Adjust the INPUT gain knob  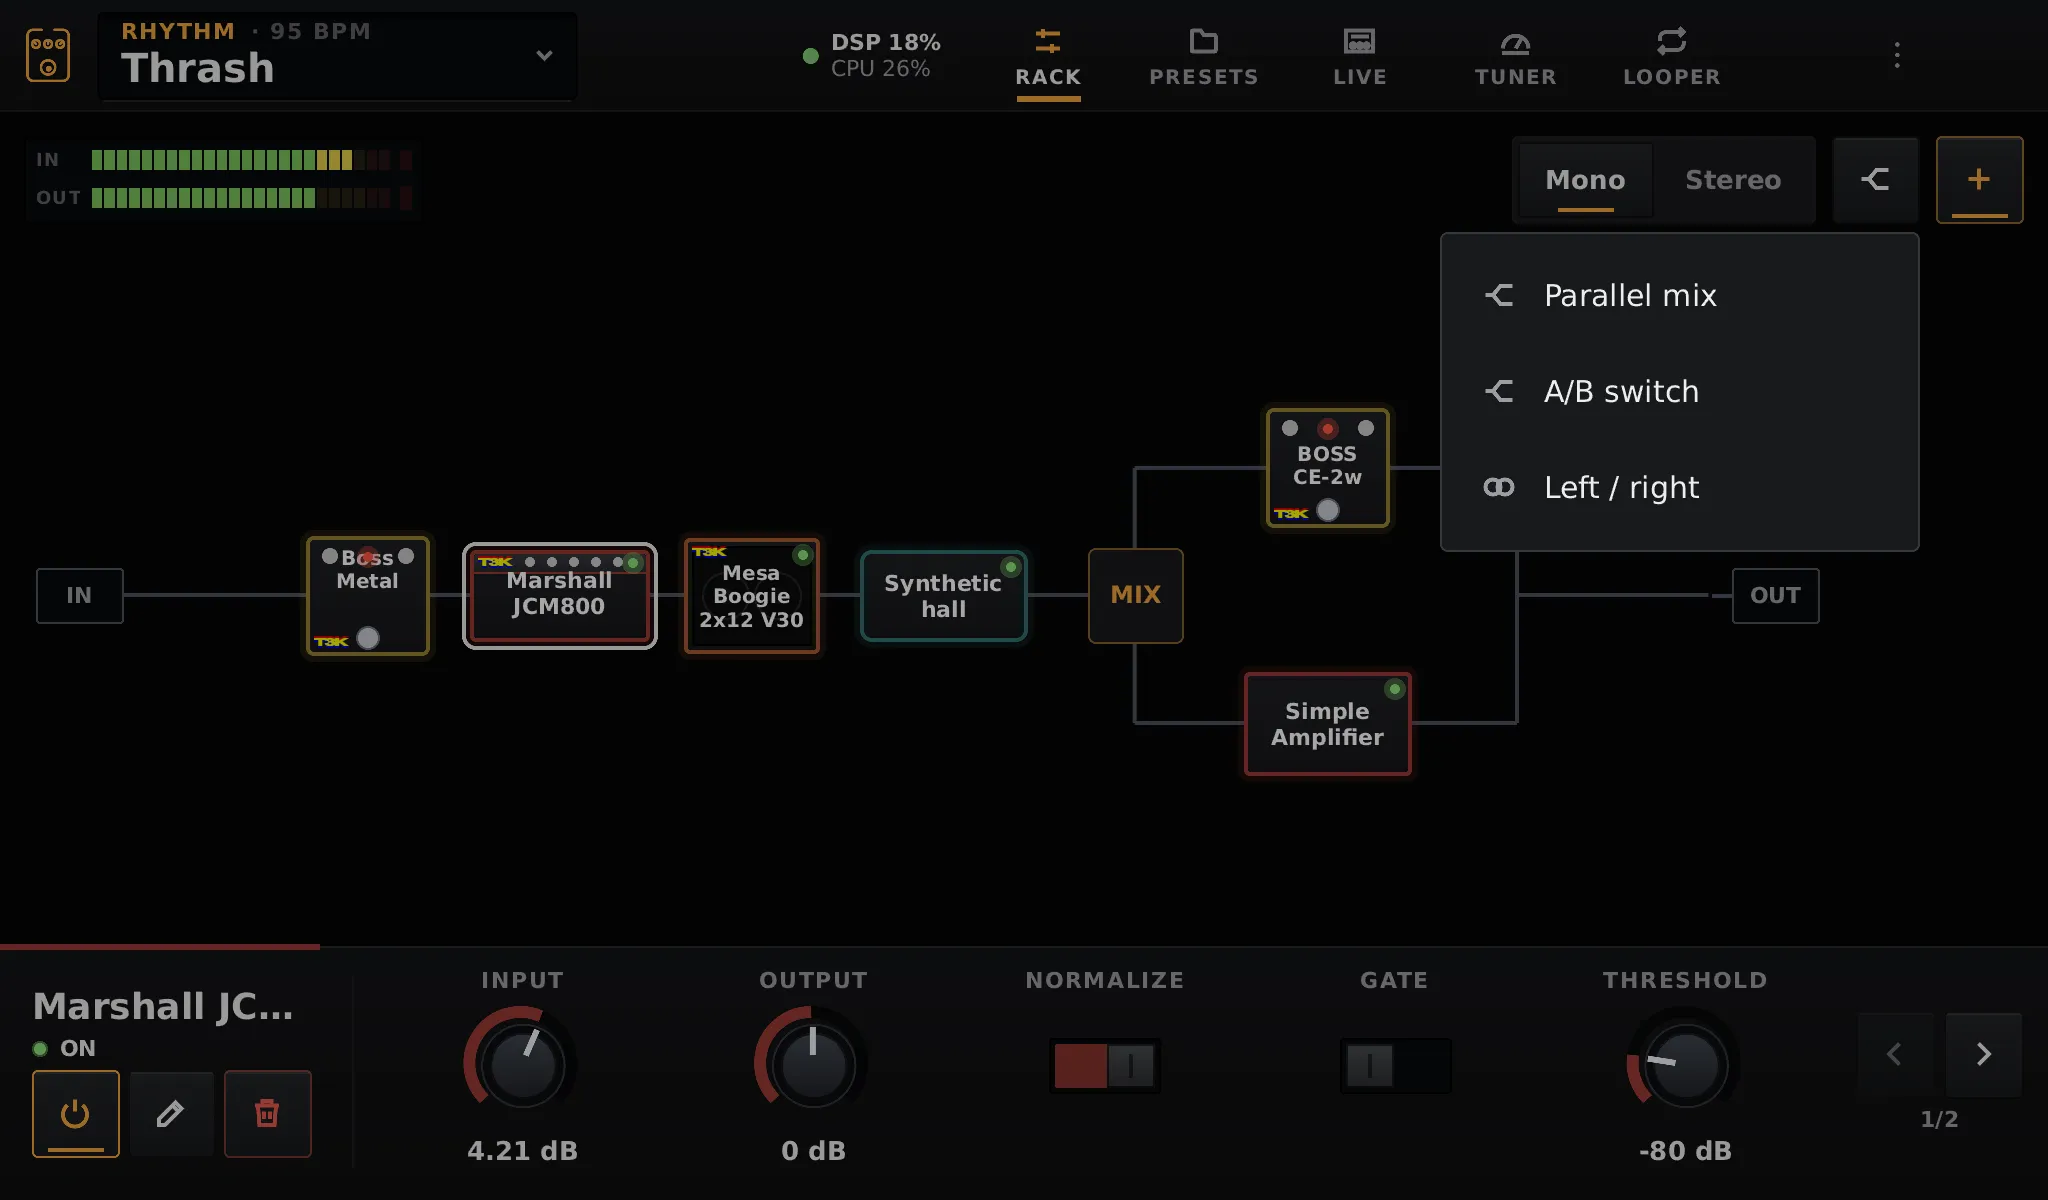pos(522,1063)
